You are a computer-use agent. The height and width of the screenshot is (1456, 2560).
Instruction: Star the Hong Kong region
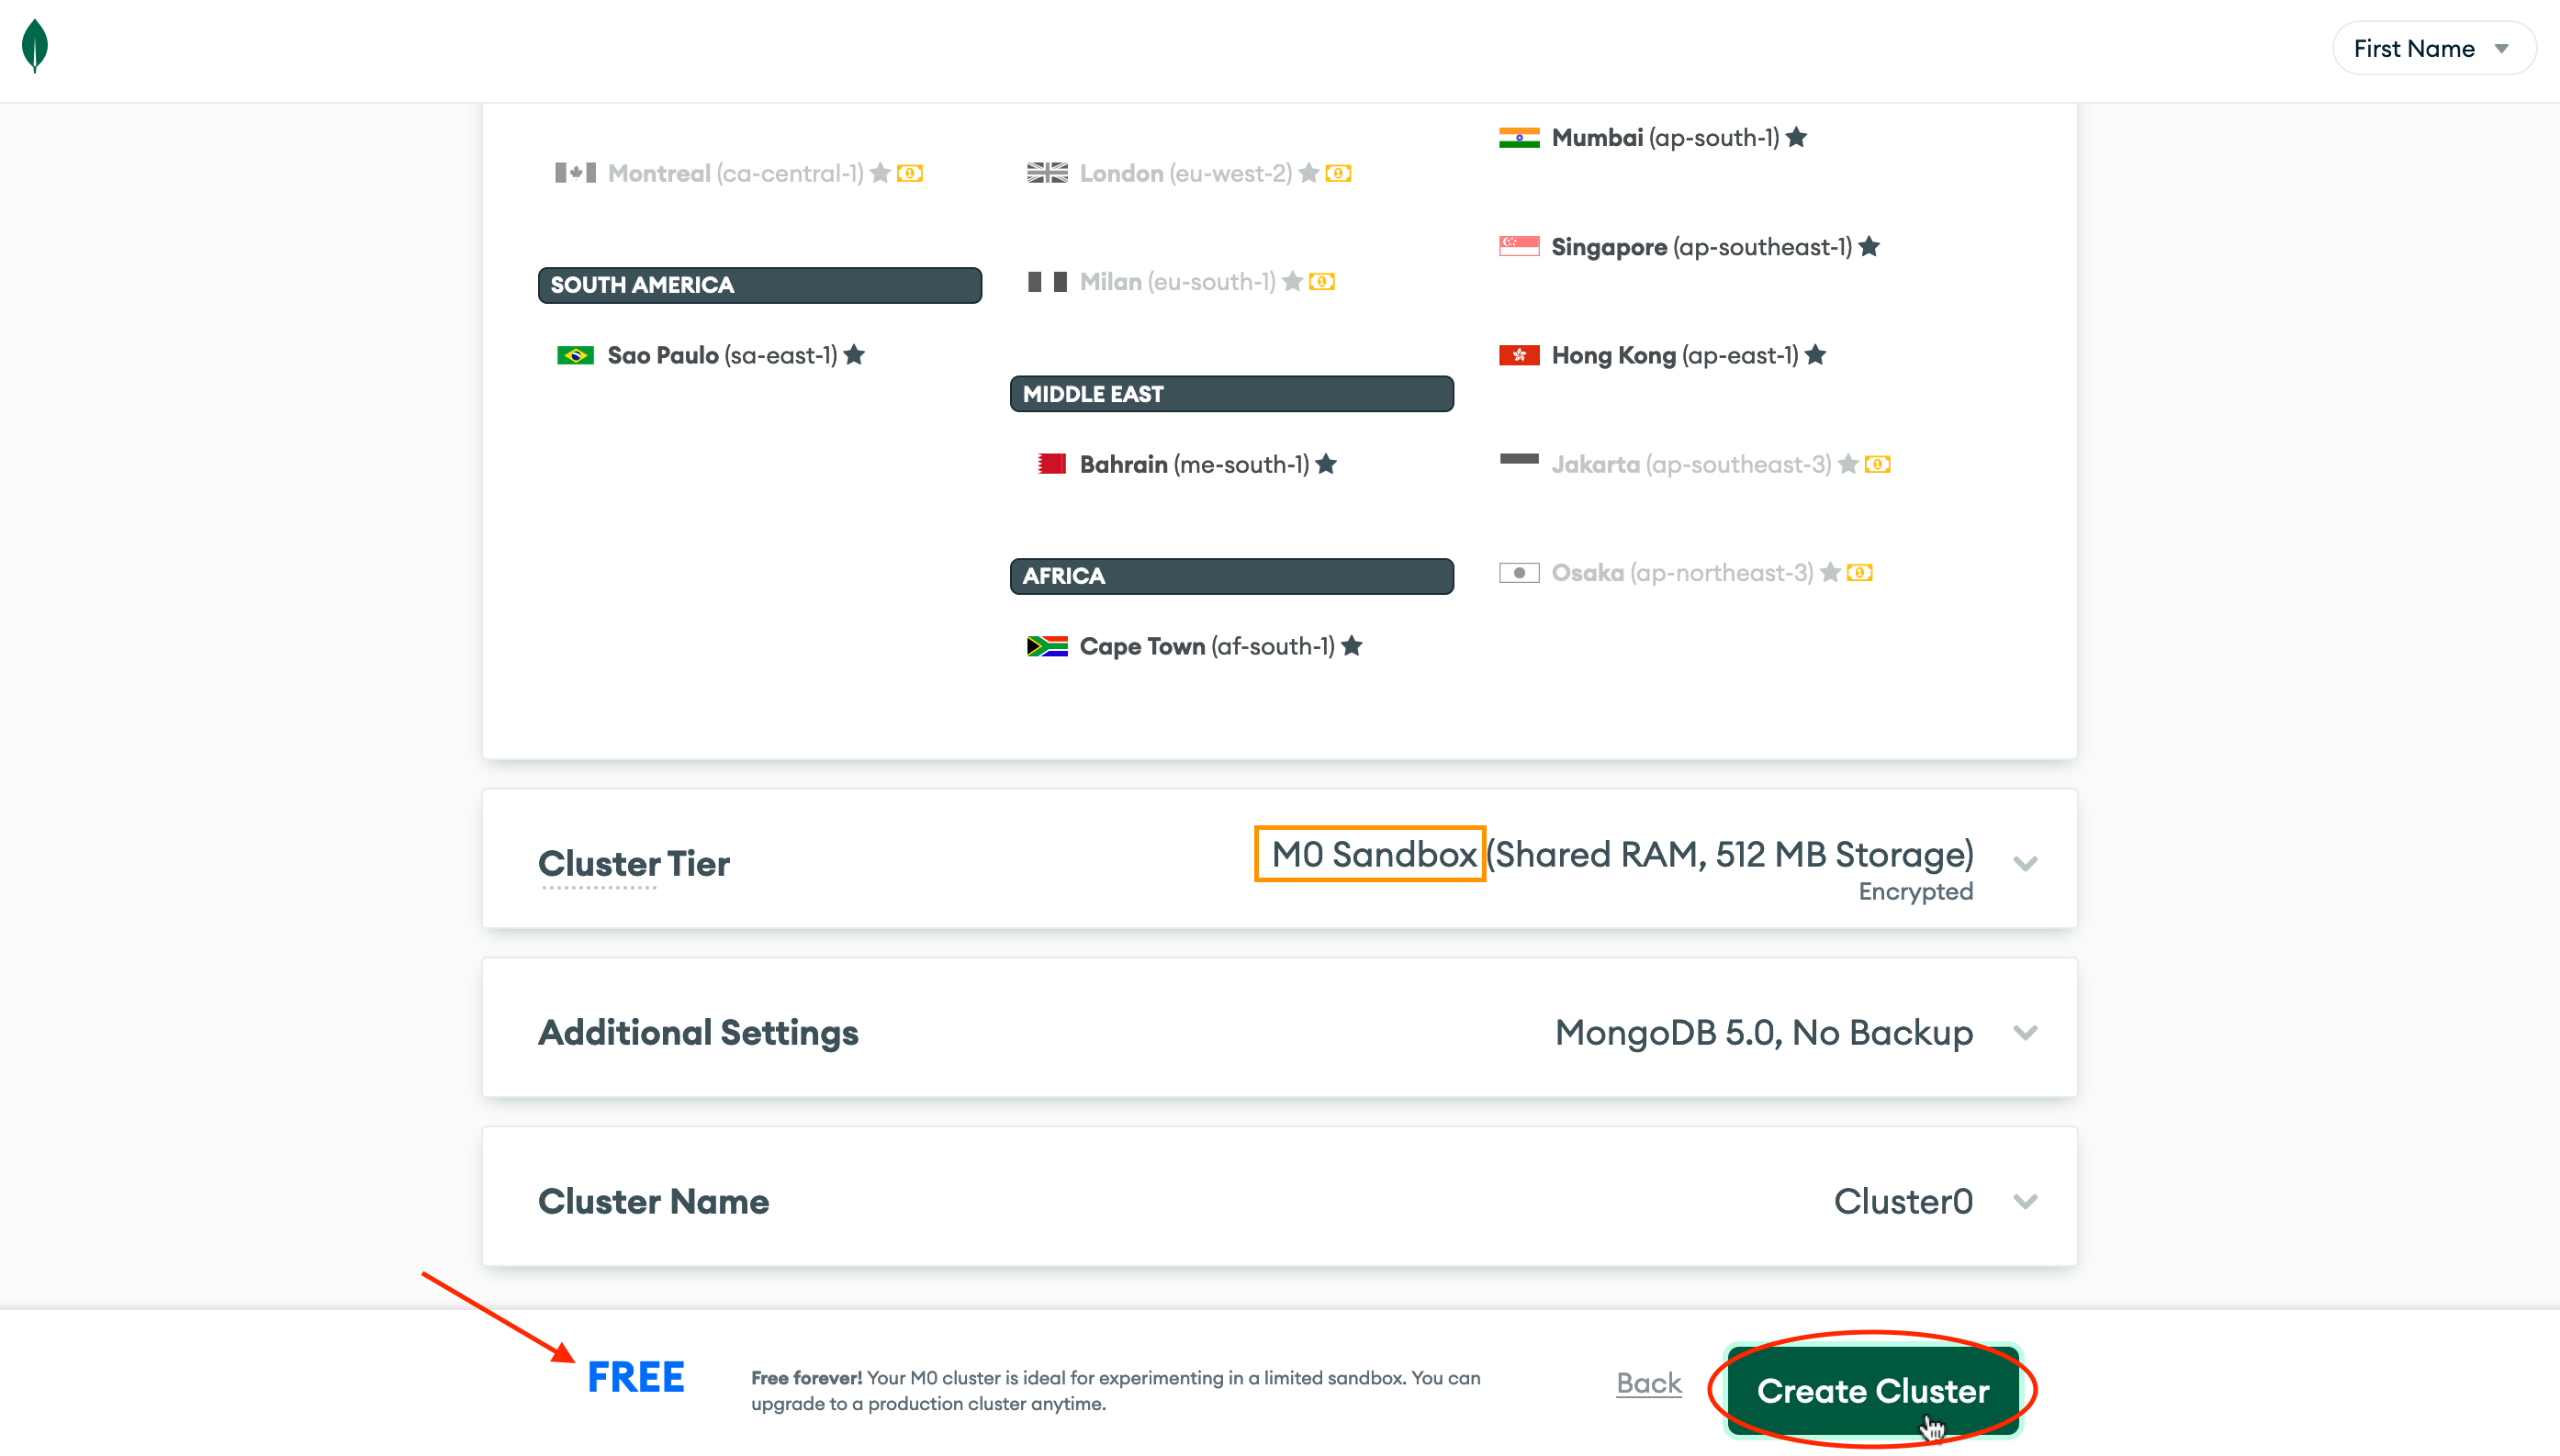click(1816, 354)
